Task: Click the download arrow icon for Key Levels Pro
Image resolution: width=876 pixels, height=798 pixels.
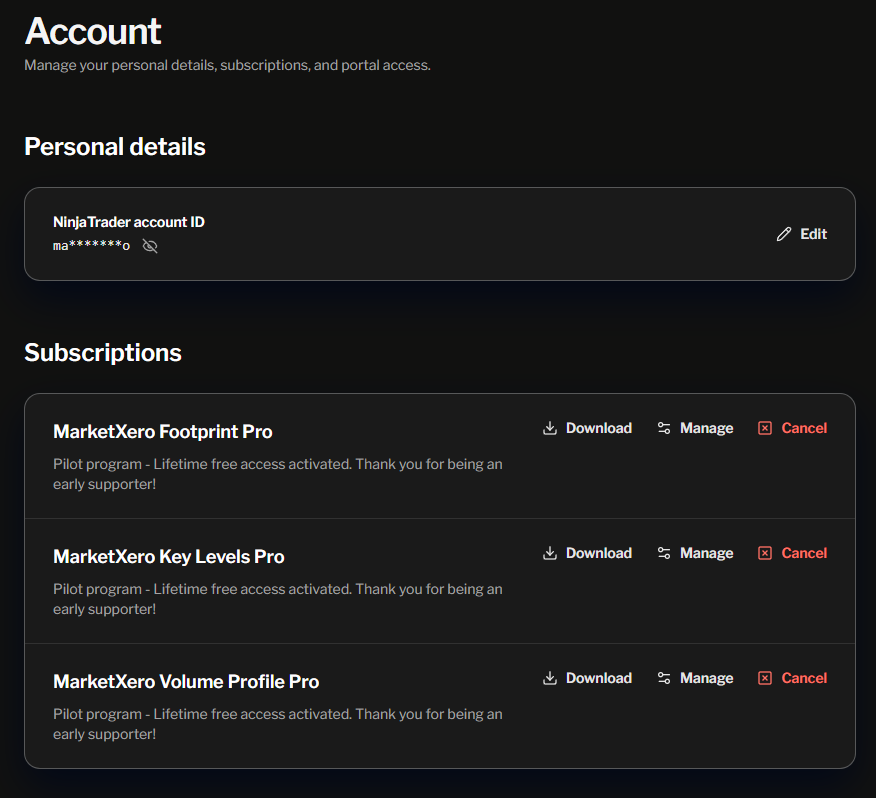Action: (x=549, y=553)
